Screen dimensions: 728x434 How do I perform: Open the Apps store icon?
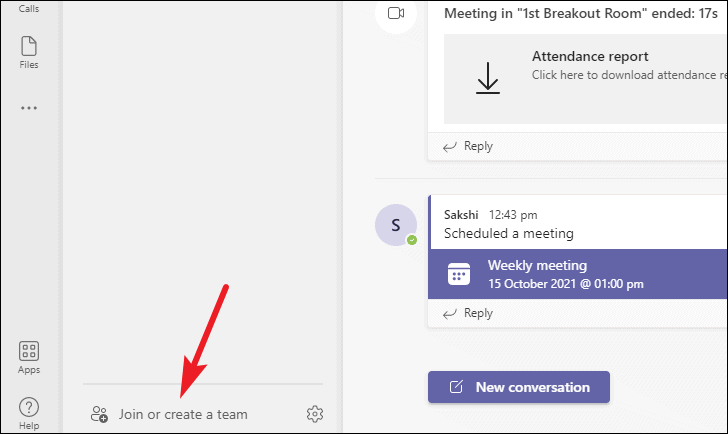click(29, 357)
